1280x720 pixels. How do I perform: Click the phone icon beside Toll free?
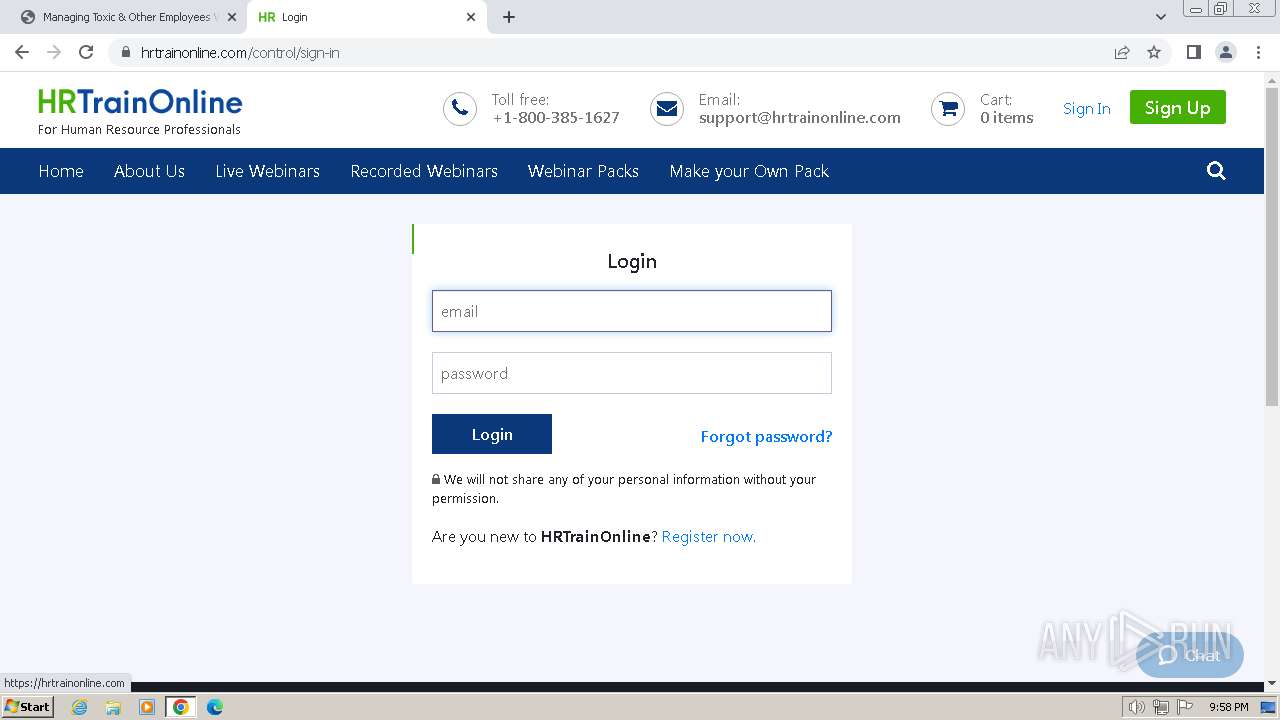pyautogui.click(x=460, y=109)
